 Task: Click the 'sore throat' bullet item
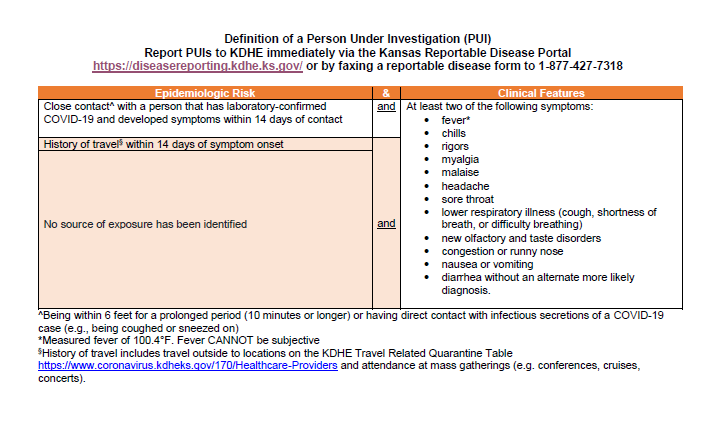[467, 199]
